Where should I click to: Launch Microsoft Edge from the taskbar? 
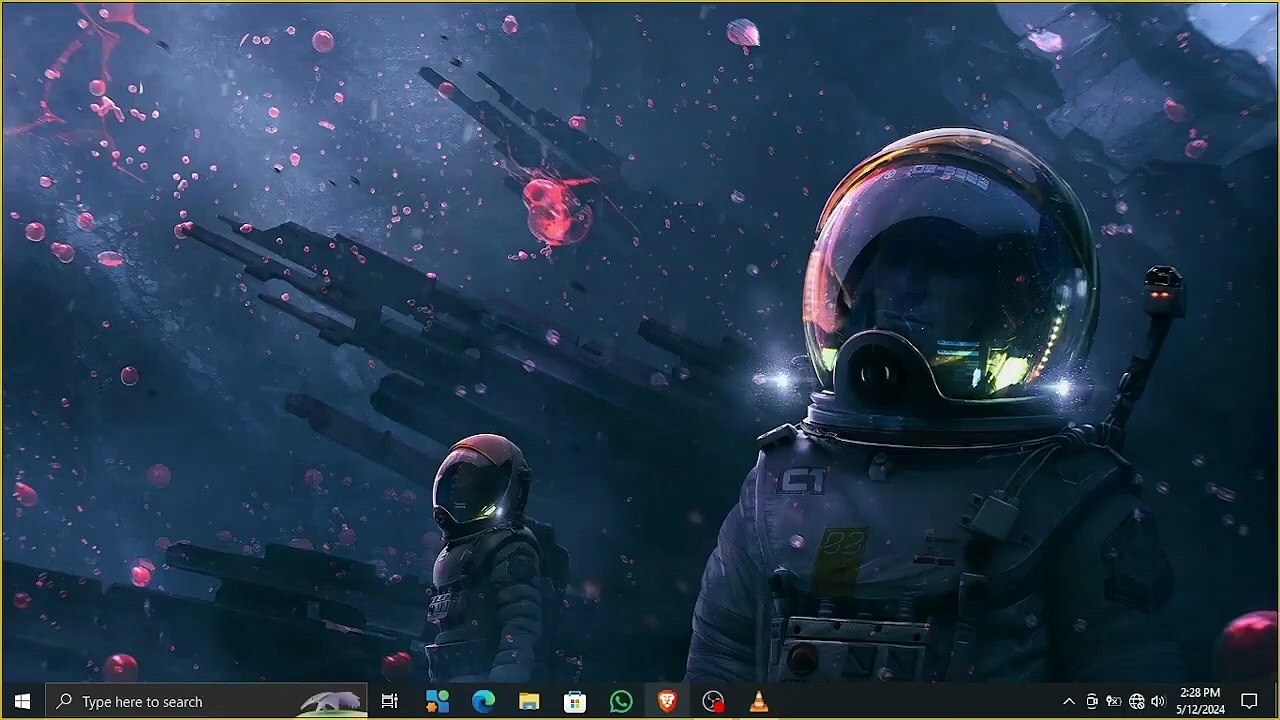pos(483,701)
